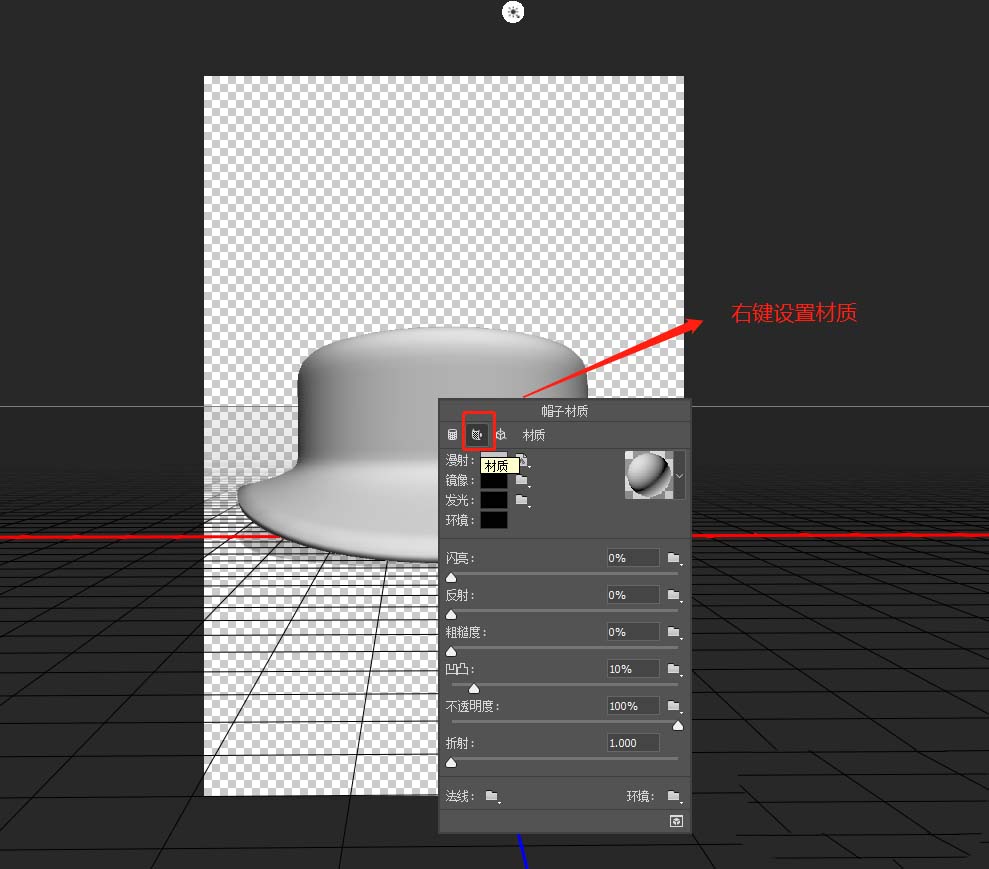This screenshot has width=989, height=869.
Task: Click the 粗糙度 slider handle
Action: (x=451, y=651)
